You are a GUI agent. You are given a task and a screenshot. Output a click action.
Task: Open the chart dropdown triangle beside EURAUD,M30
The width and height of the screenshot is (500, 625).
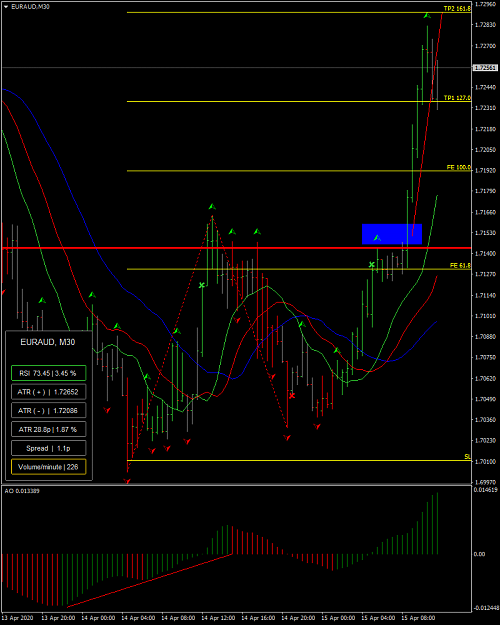6,7
